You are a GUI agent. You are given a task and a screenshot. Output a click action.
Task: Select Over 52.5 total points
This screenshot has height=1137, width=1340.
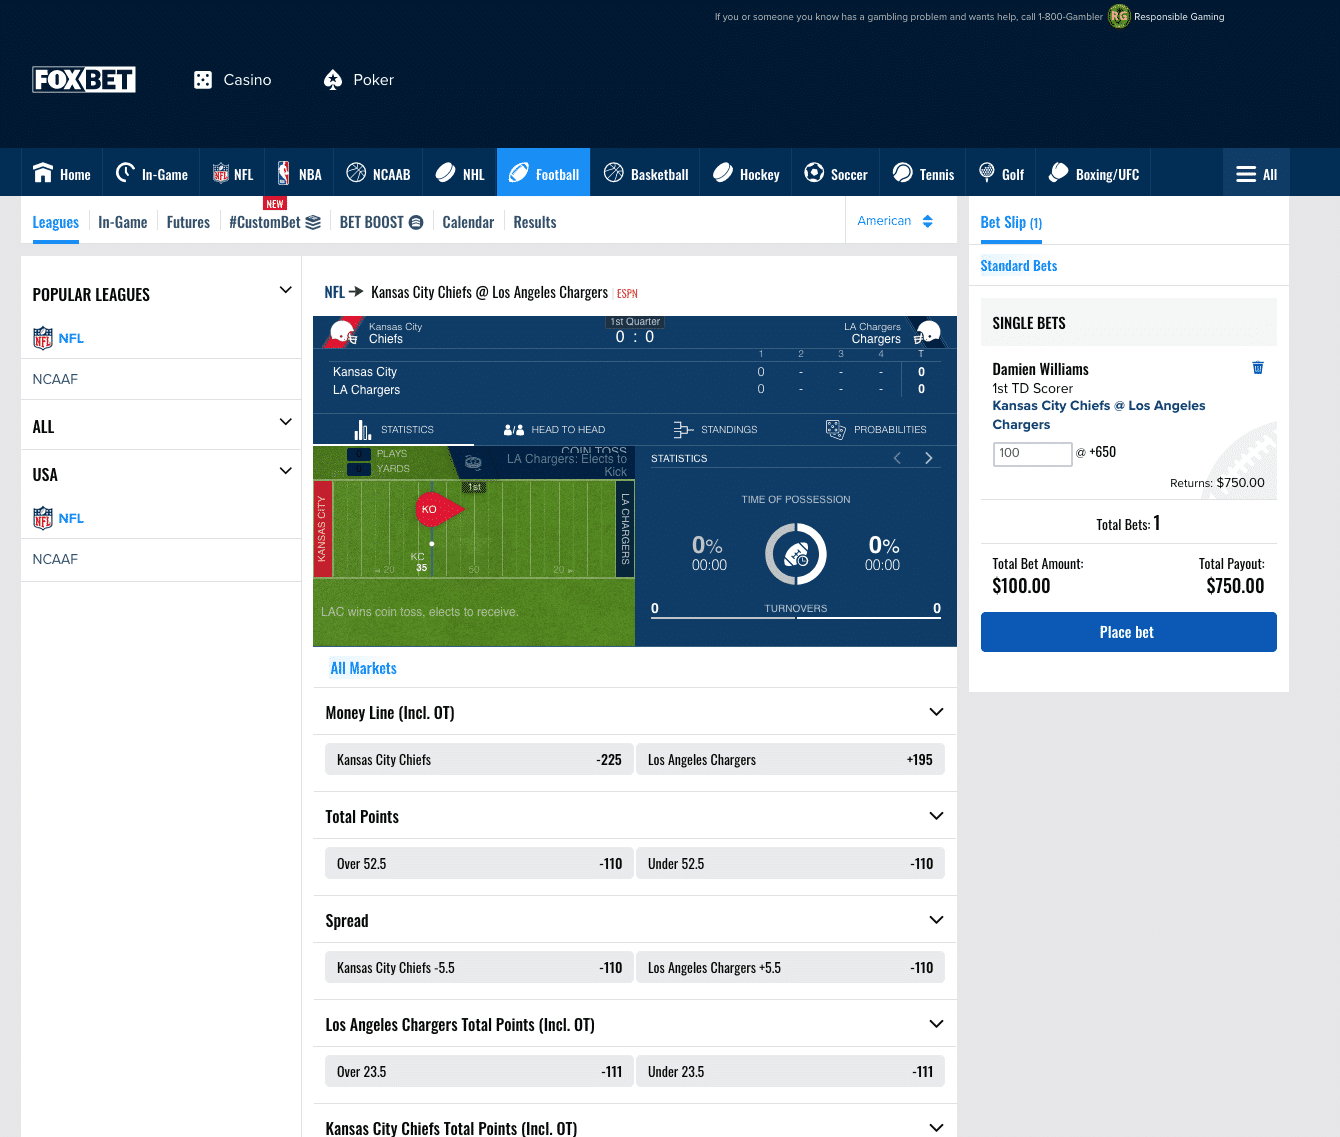click(x=479, y=863)
